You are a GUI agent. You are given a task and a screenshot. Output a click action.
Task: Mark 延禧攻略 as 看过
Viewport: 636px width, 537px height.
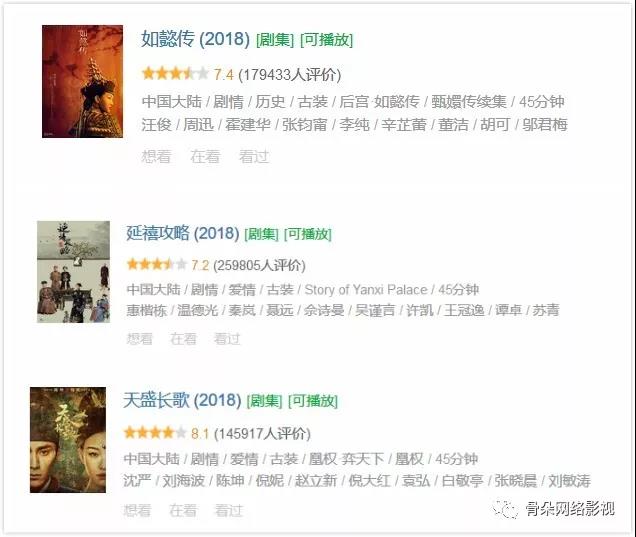227,339
